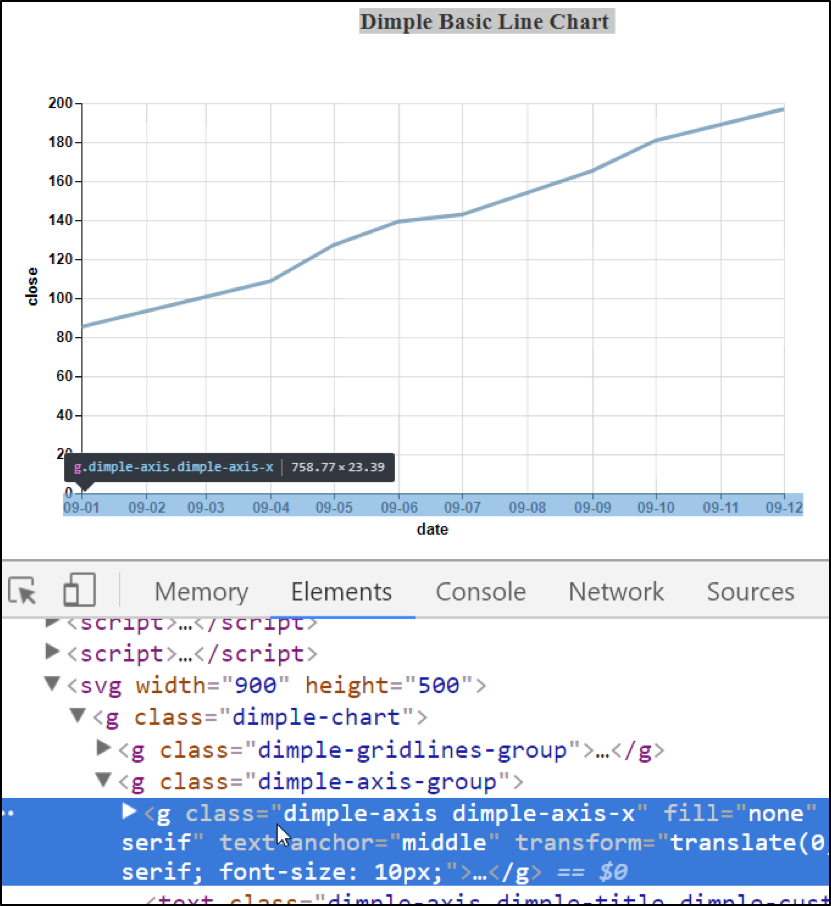Click the three-dot menu beside selected row
This screenshot has height=906, width=831.
tap(8, 813)
